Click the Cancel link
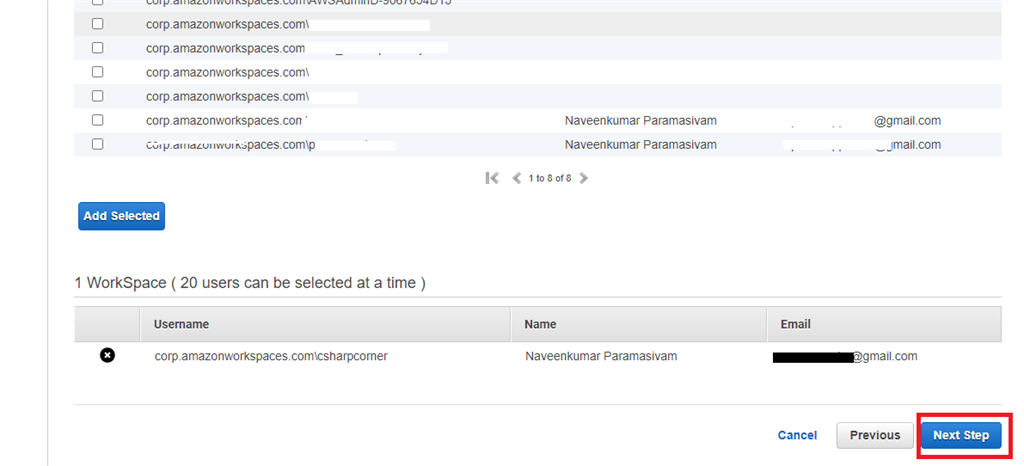 tap(797, 435)
